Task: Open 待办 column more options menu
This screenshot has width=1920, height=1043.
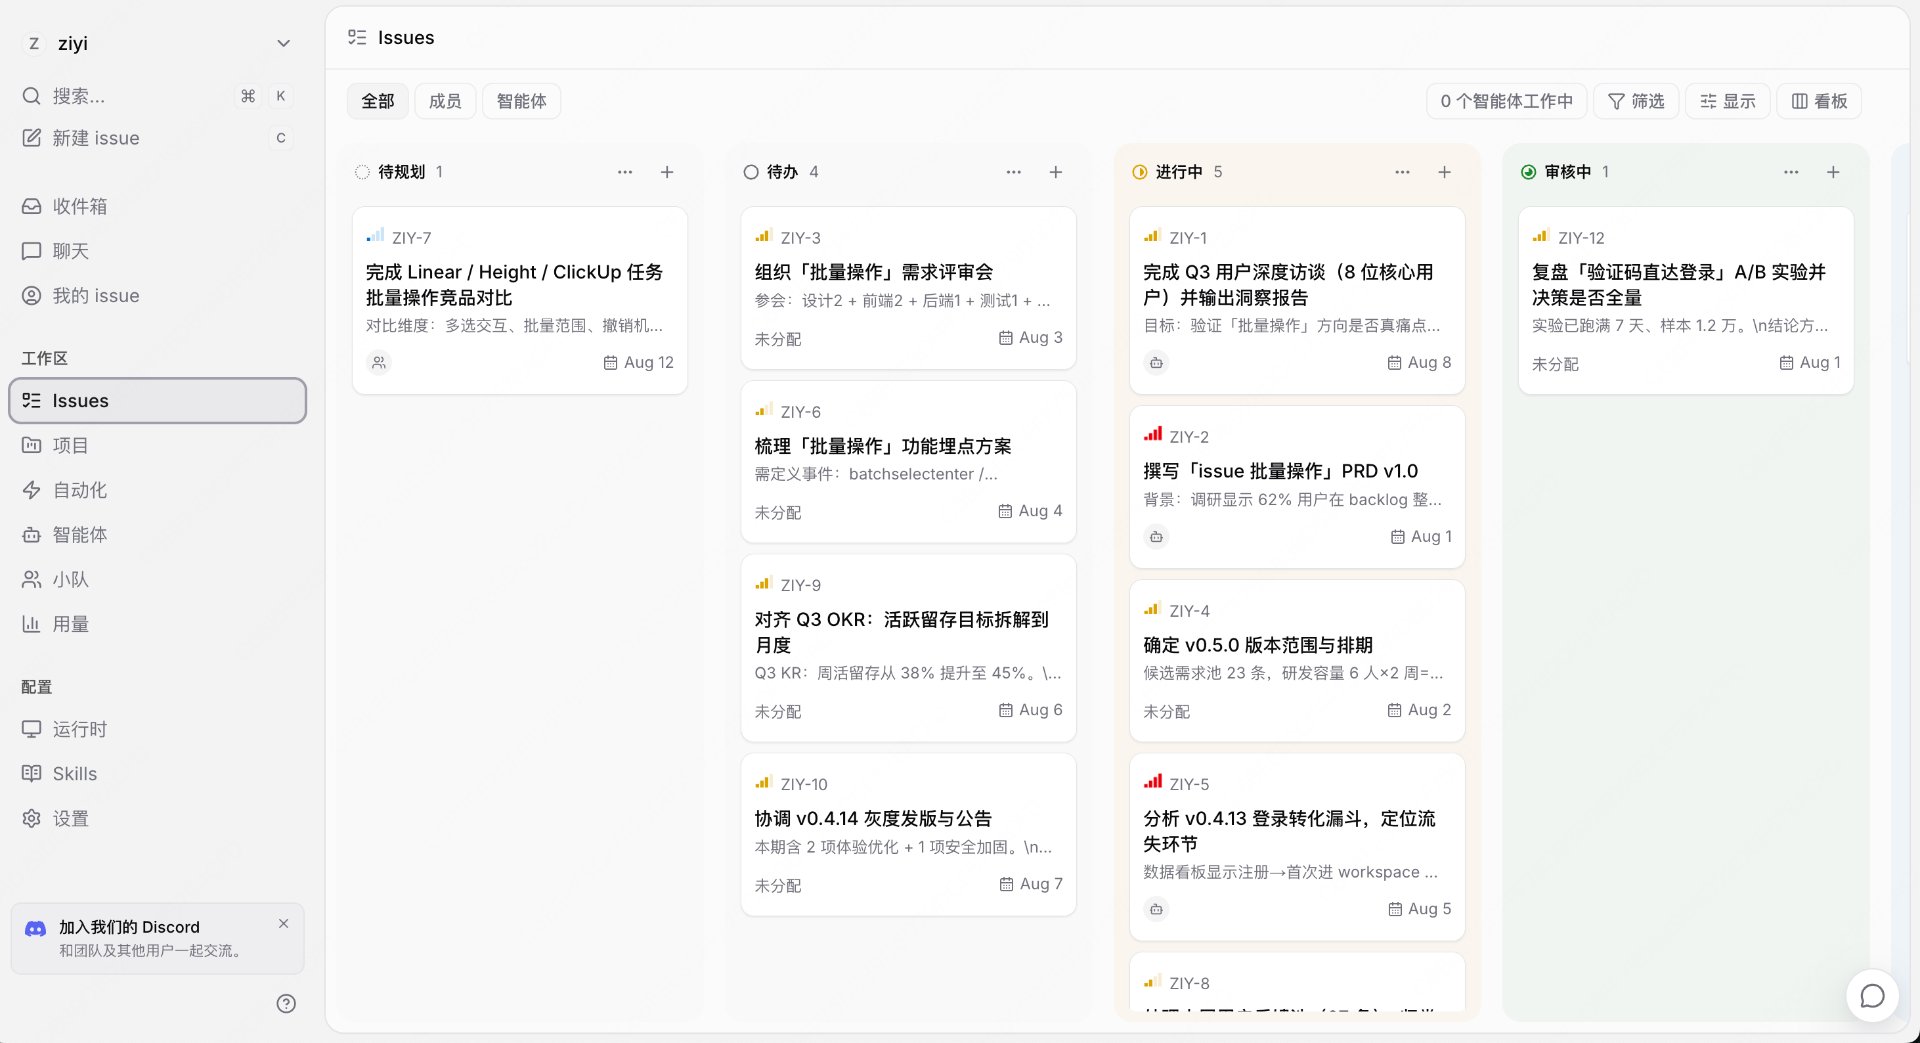Action: click(x=1013, y=172)
